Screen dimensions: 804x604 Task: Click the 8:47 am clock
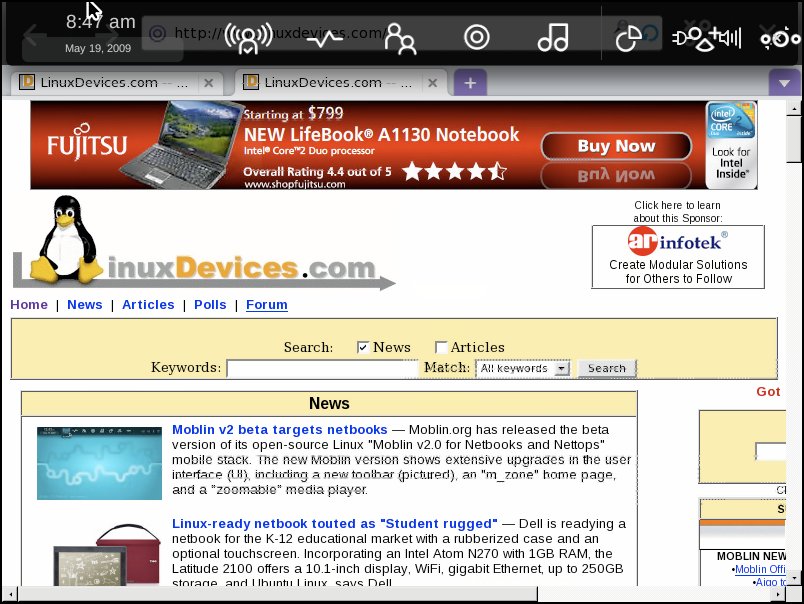[100, 22]
